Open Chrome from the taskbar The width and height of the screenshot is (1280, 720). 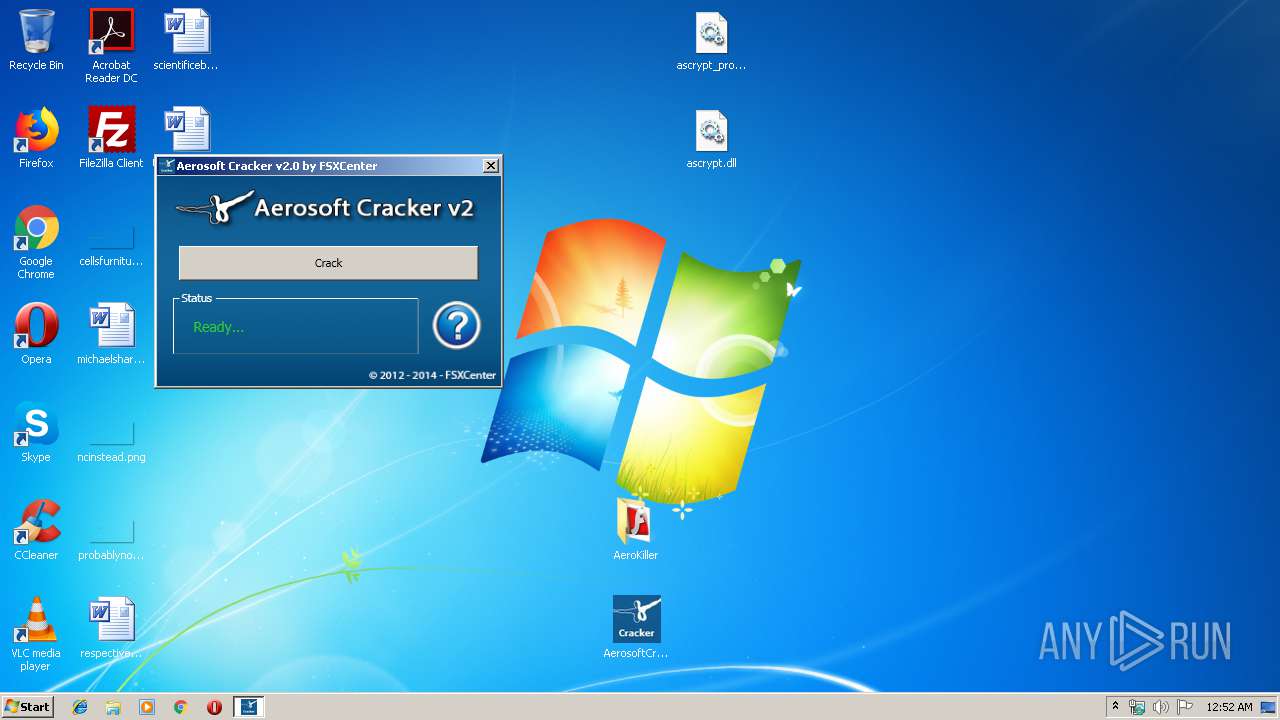point(180,707)
